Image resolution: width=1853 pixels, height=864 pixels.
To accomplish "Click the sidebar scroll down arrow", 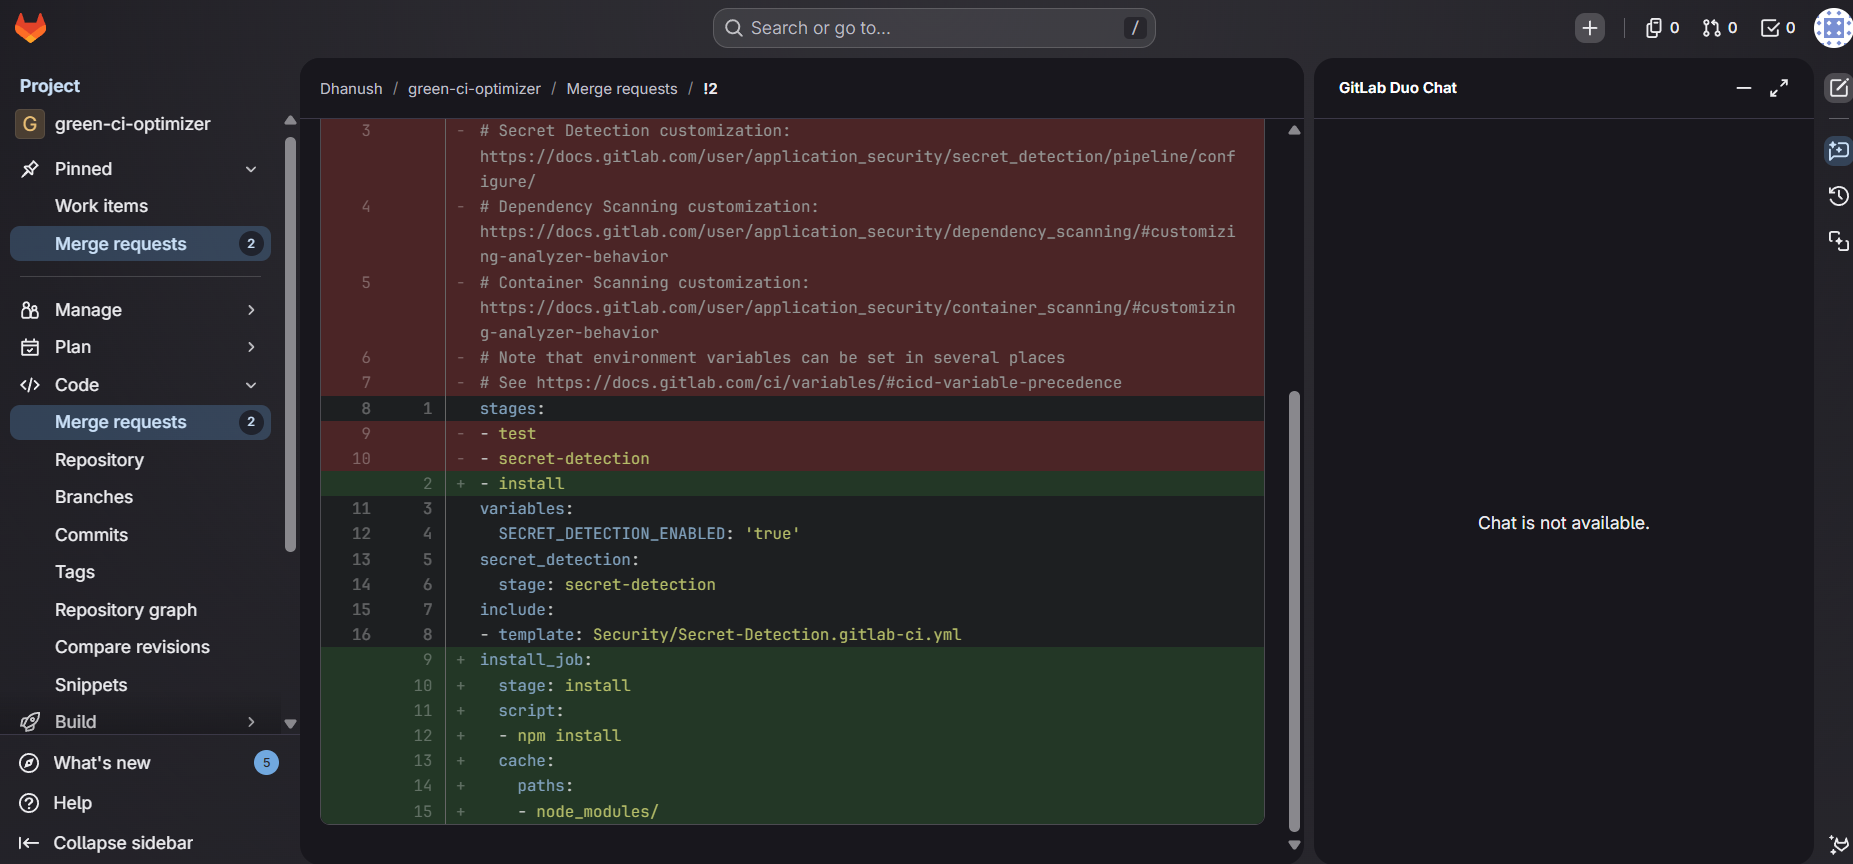I will pos(291,723).
